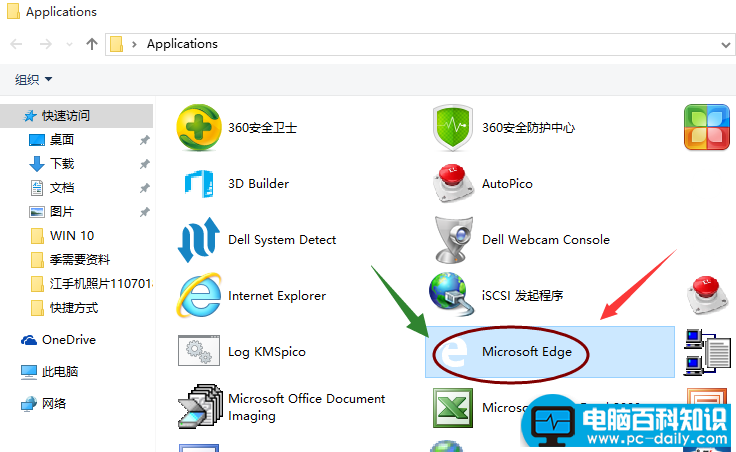Open 桌面 in the sidebar
This screenshot has height=452, width=736.
point(61,140)
